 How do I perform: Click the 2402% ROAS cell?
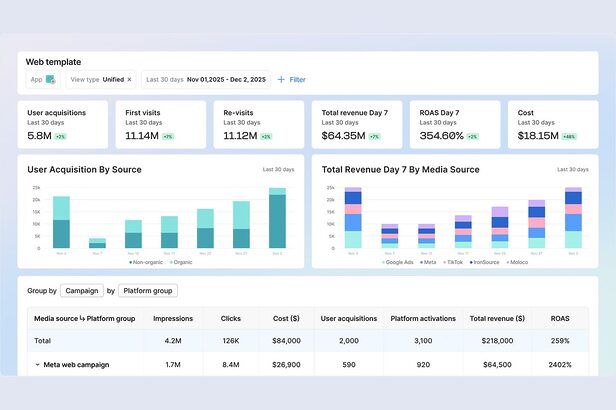[560, 364]
